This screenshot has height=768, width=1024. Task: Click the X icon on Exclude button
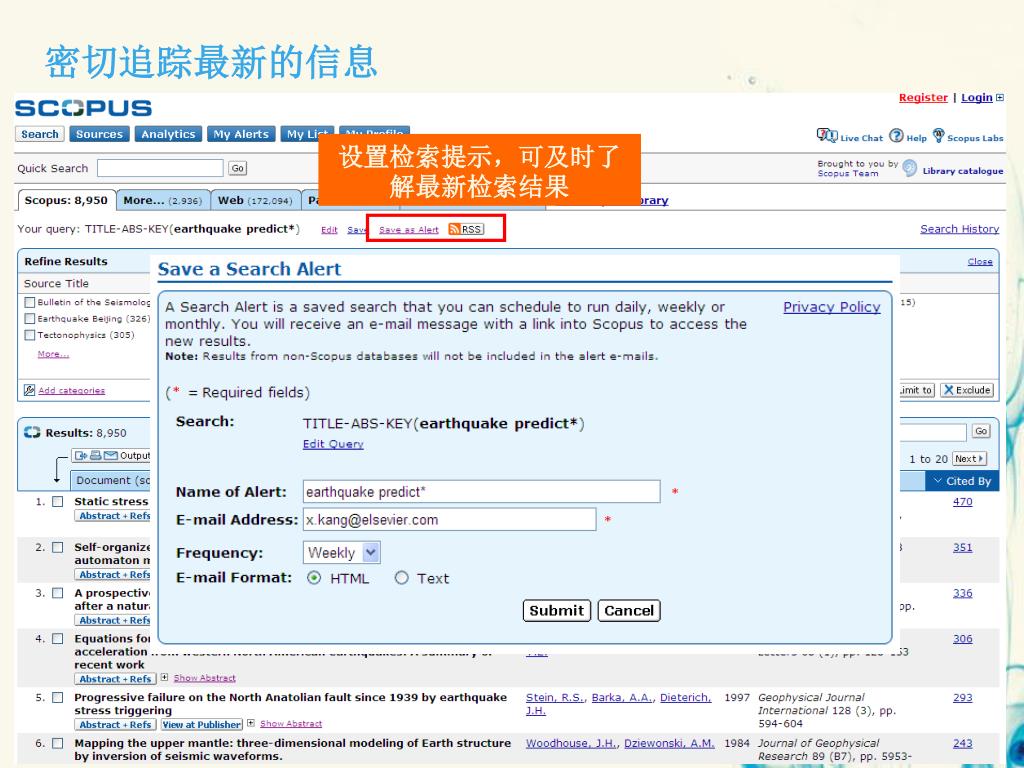click(949, 390)
